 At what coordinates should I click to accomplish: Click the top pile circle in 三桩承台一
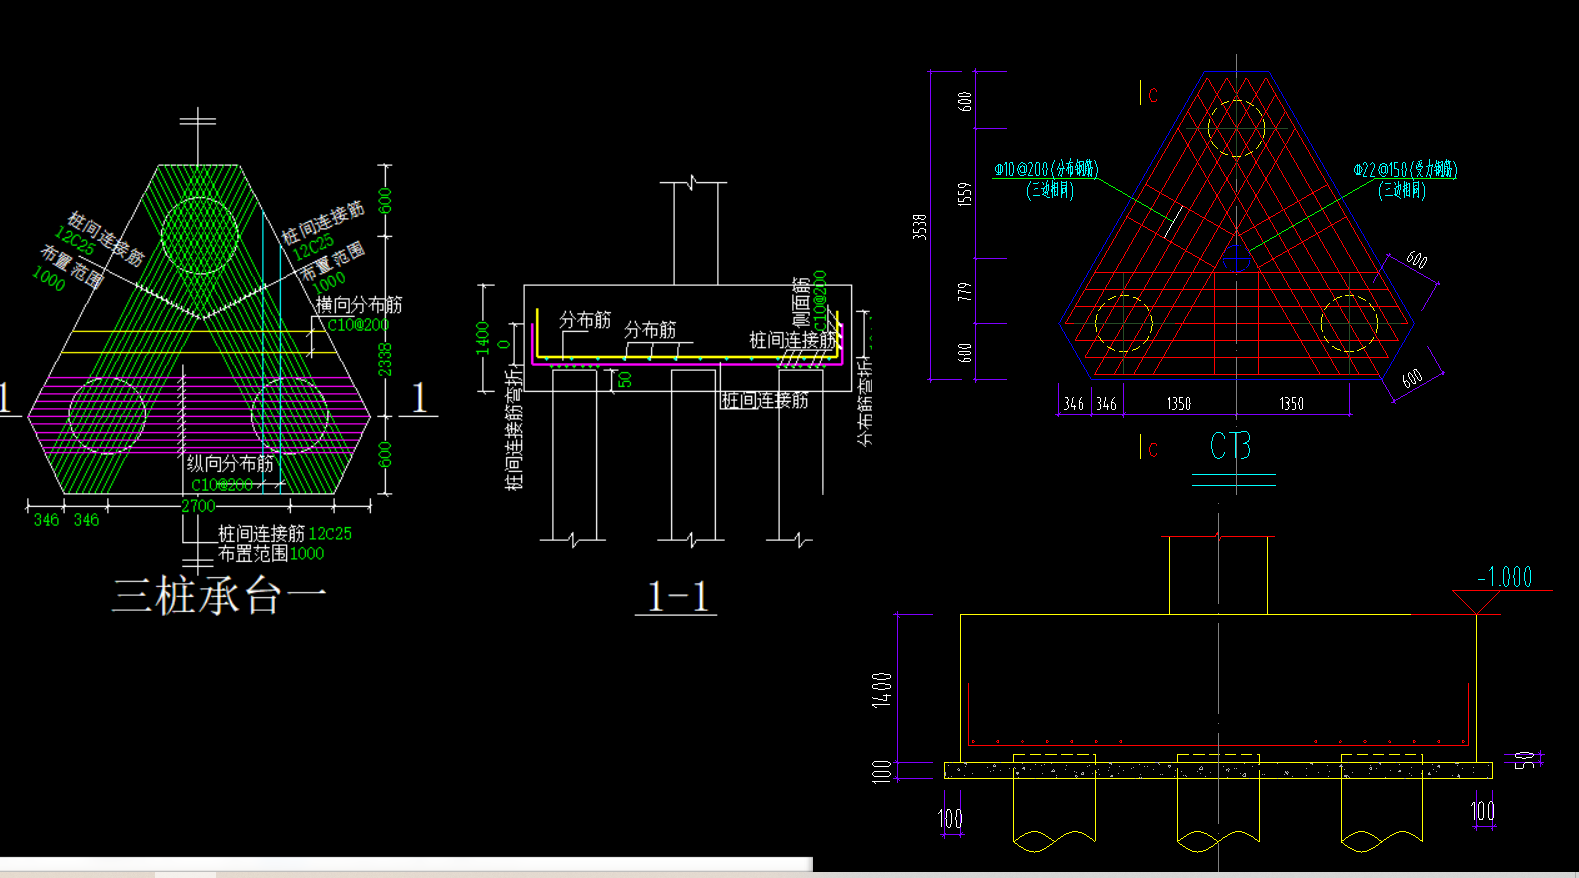[x=199, y=235]
